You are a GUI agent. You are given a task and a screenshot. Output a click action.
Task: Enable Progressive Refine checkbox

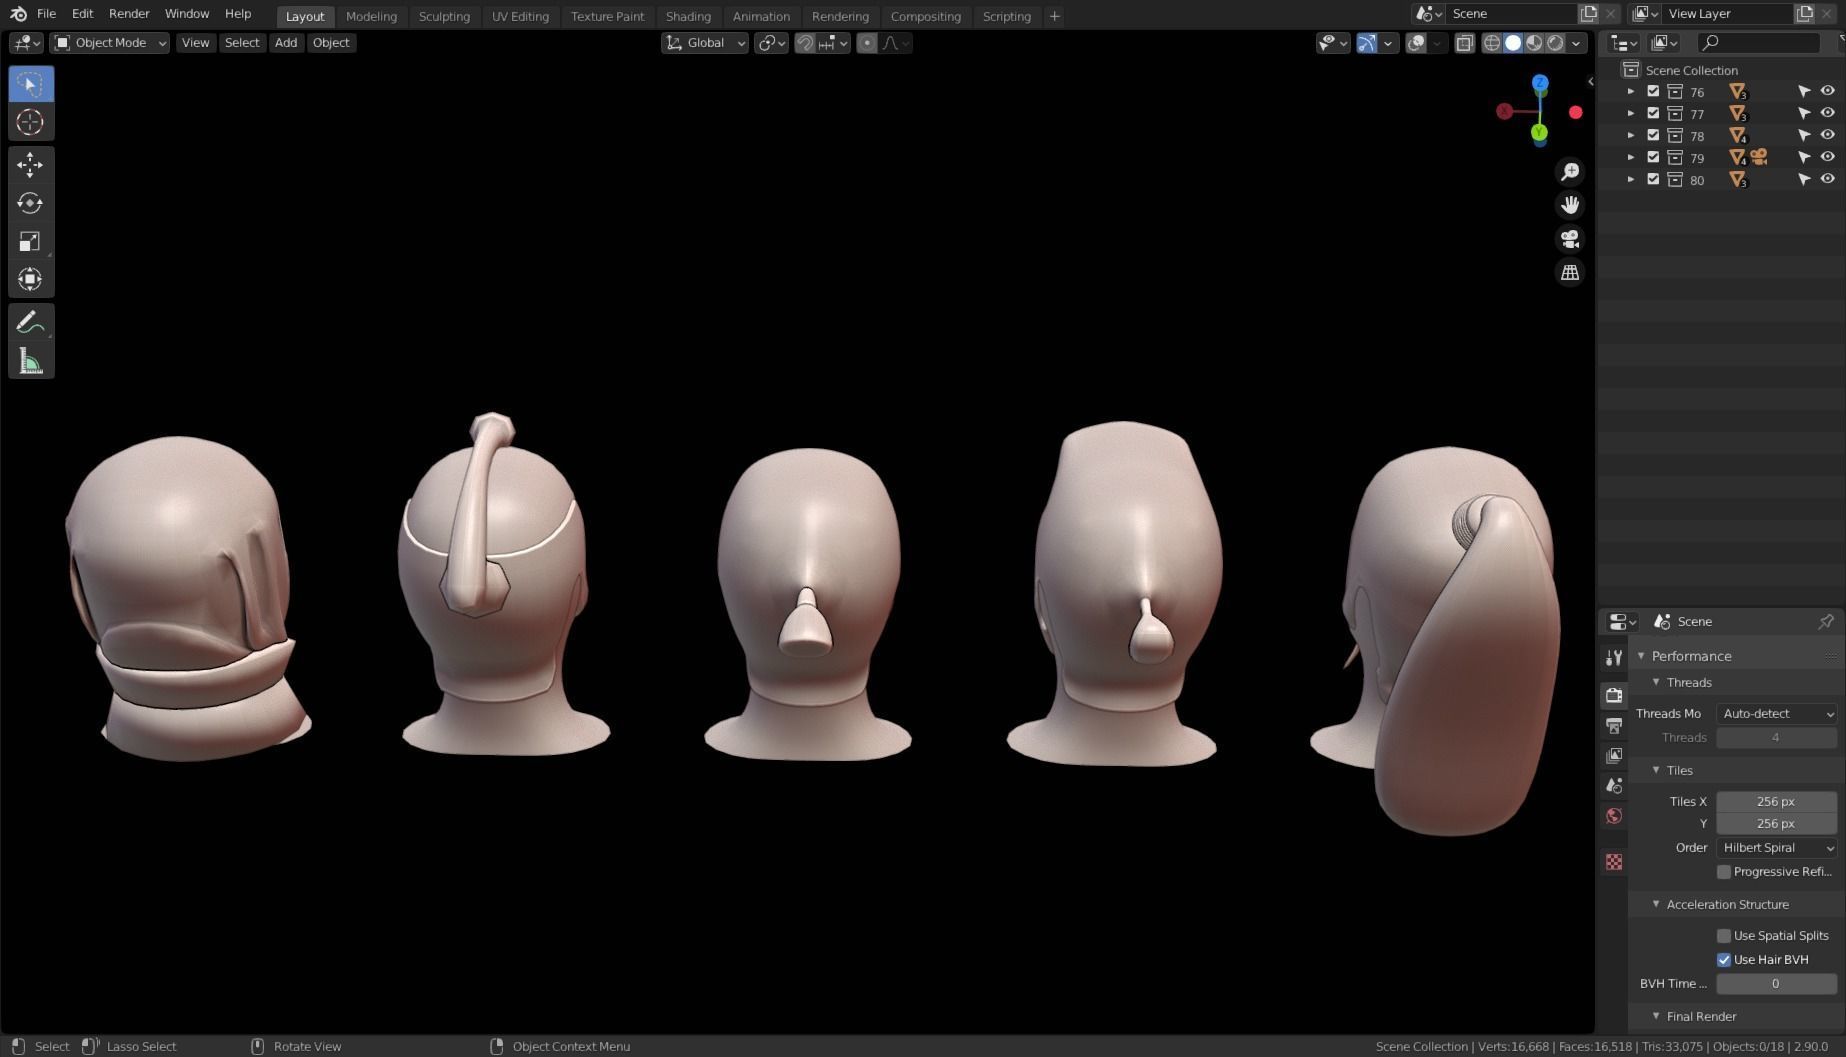[1724, 872]
